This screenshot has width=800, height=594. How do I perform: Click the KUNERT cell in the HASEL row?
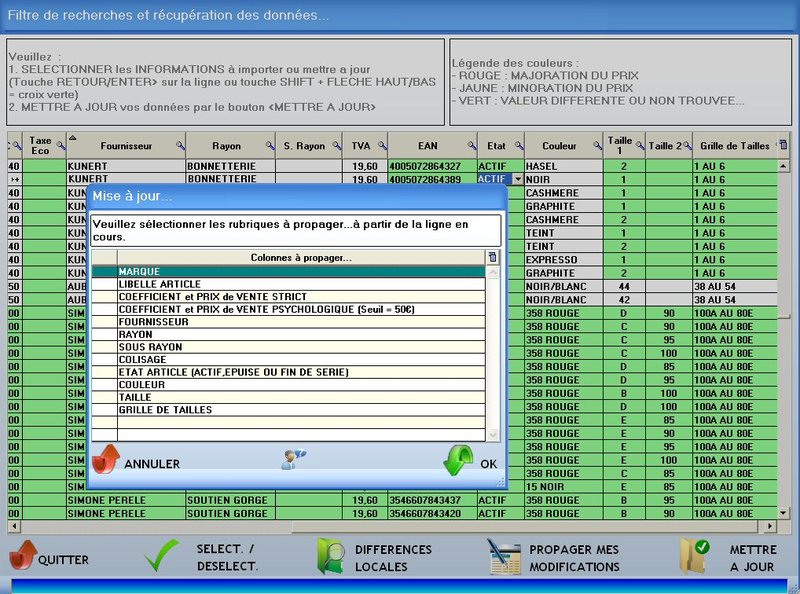click(126, 166)
